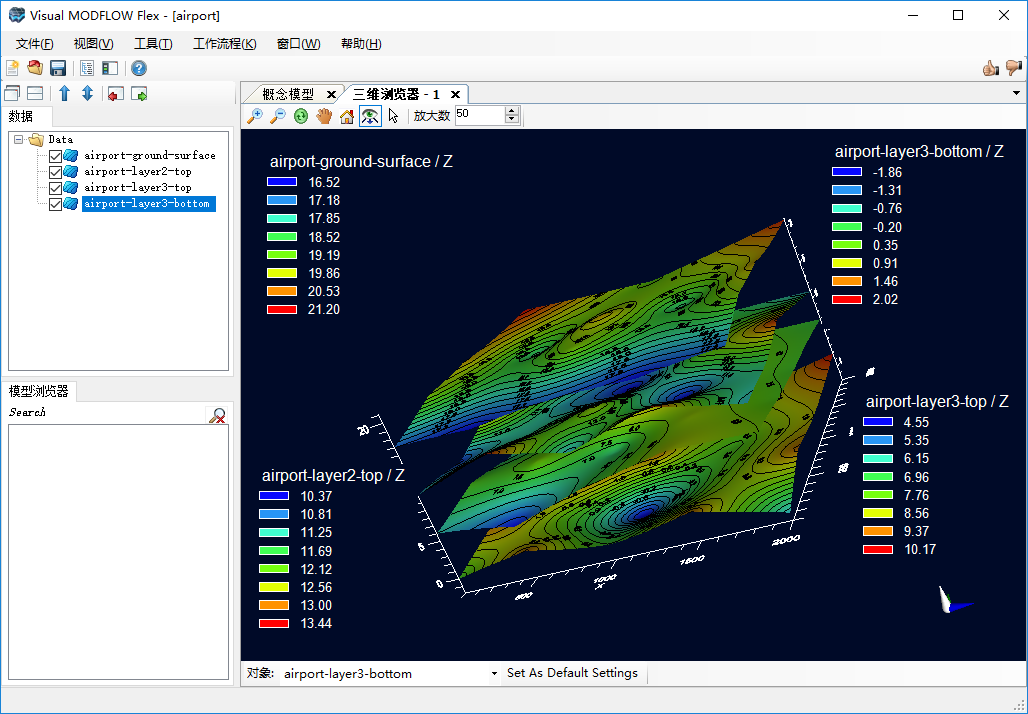Image resolution: width=1028 pixels, height=714 pixels.
Task: Save the project with floppy icon
Action: coord(58,68)
